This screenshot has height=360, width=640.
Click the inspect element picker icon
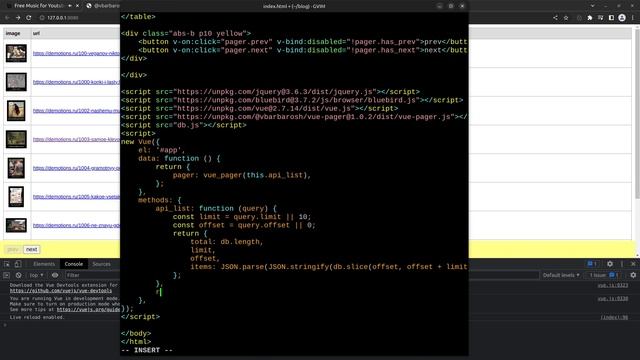[7, 264]
